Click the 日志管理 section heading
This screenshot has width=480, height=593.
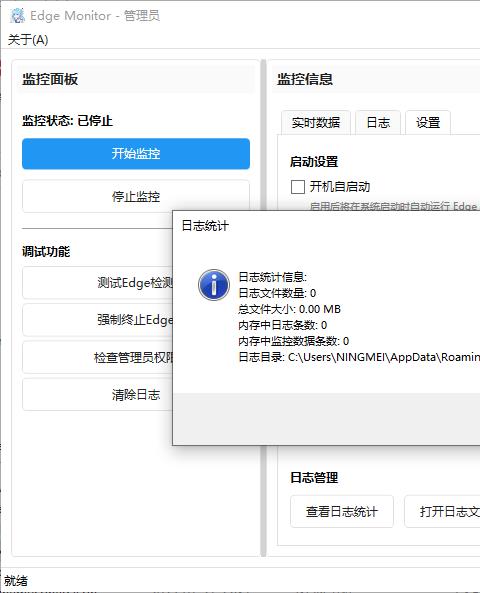(x=314, y=478)
